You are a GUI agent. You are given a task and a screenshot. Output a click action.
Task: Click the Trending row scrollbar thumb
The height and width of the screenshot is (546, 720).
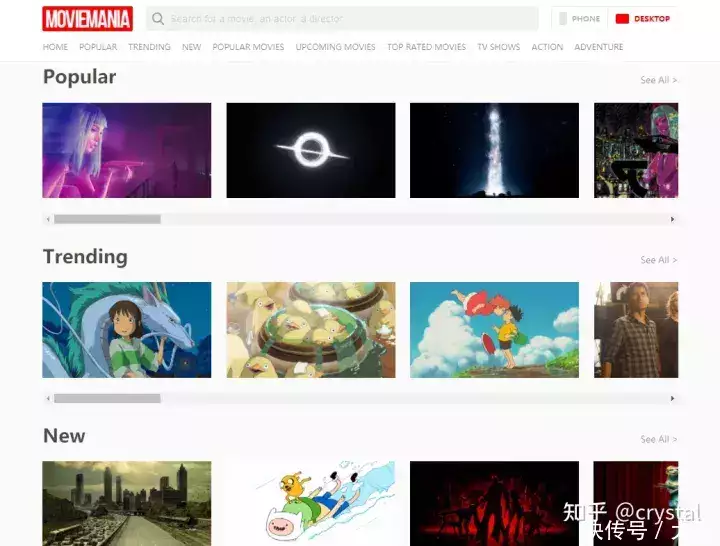(107, 399)
